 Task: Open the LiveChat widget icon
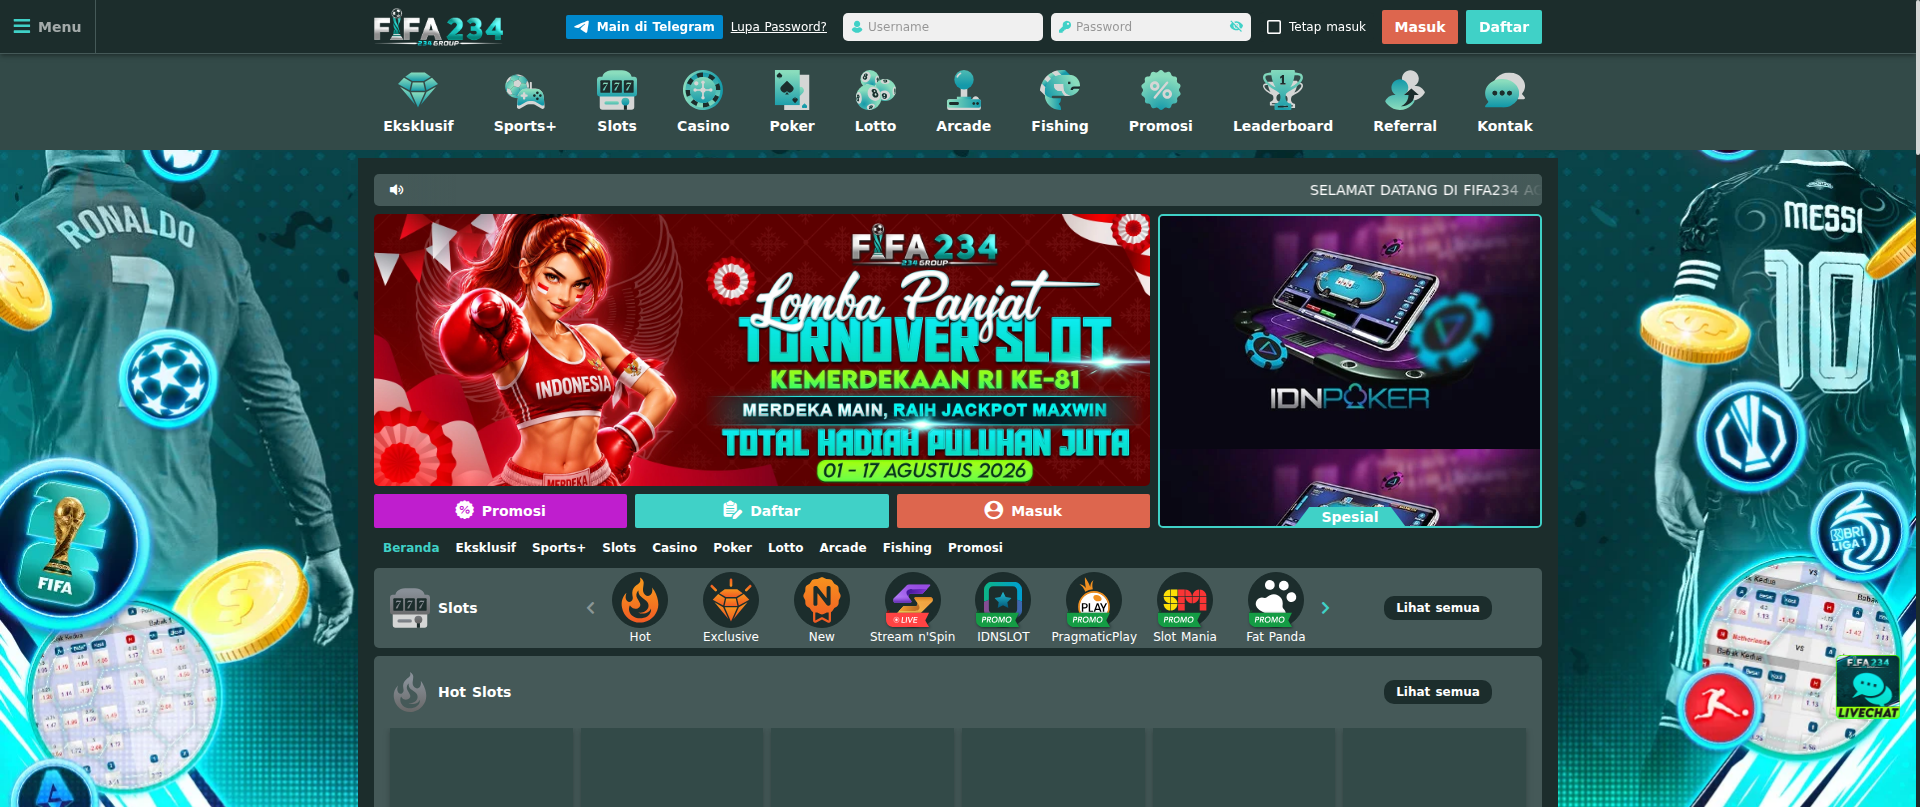pyautogui.click(x=1868, y=687)
